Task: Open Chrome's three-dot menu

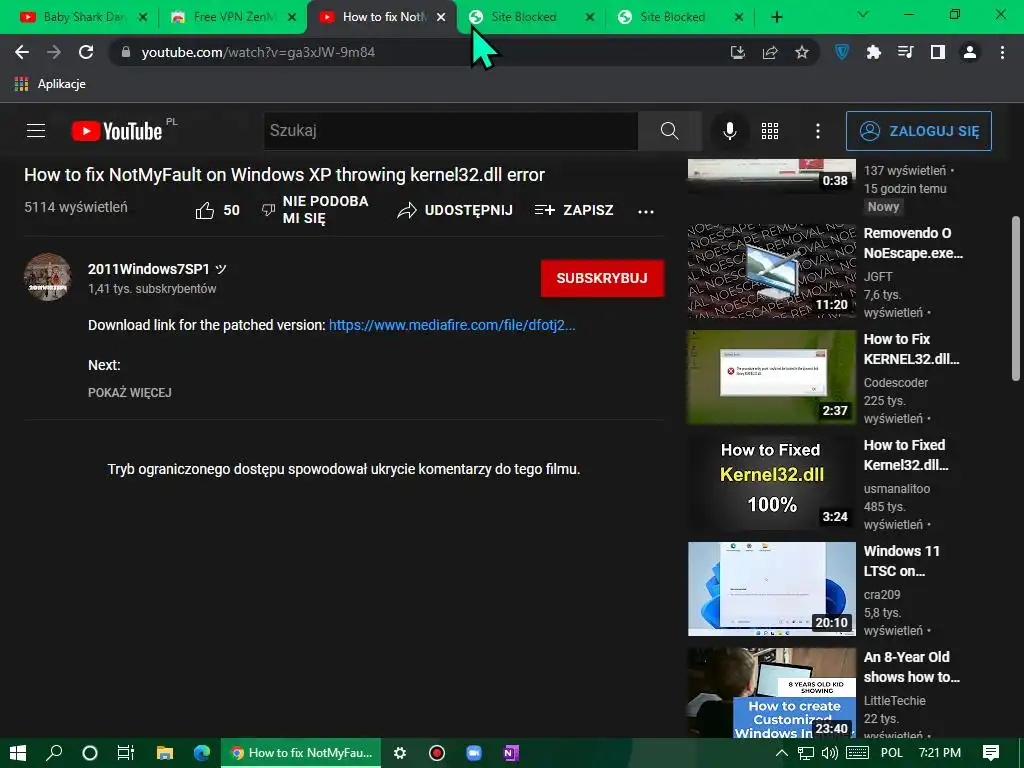Action: pyautogui.click(x=1002, y=52)
